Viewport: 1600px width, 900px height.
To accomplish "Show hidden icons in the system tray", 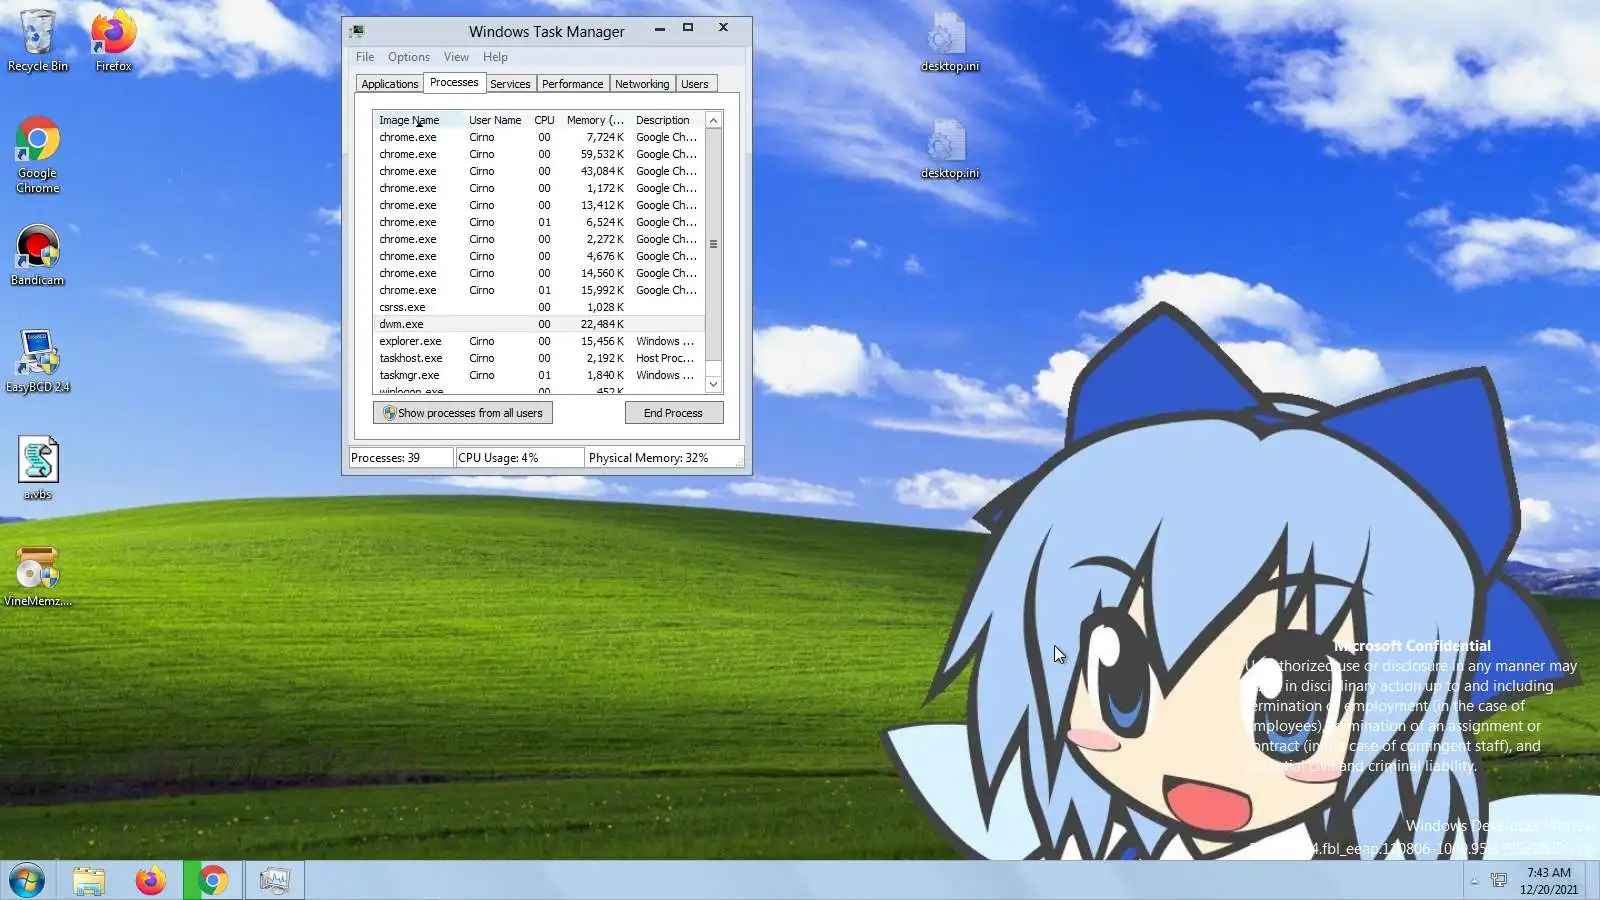I will pyautogui.click(x=1473, y=881).
